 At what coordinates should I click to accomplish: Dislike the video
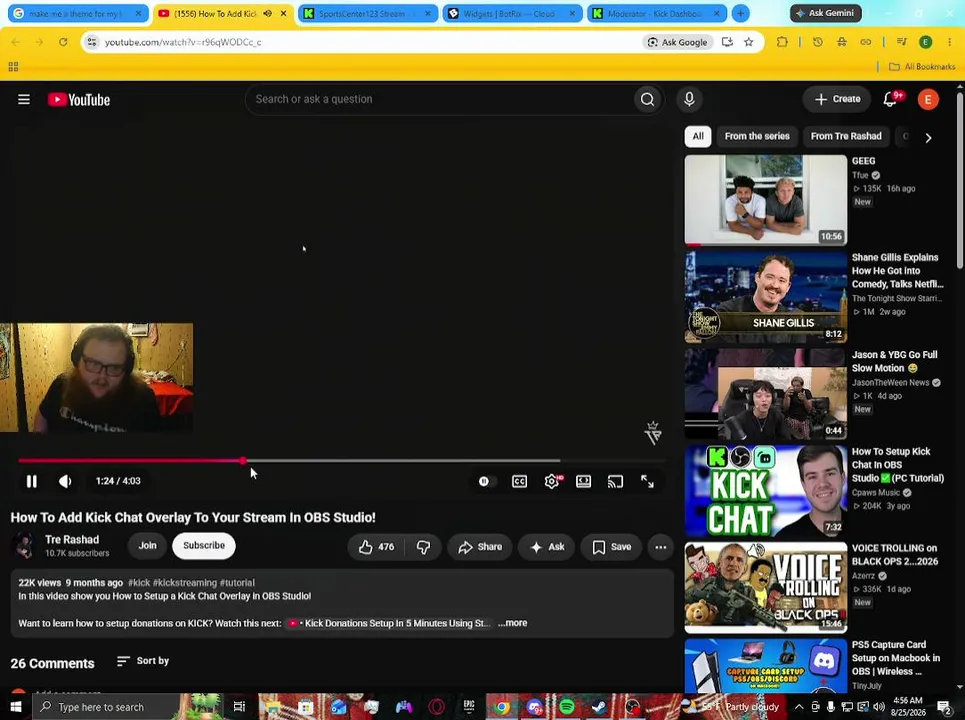coord(423,547)
